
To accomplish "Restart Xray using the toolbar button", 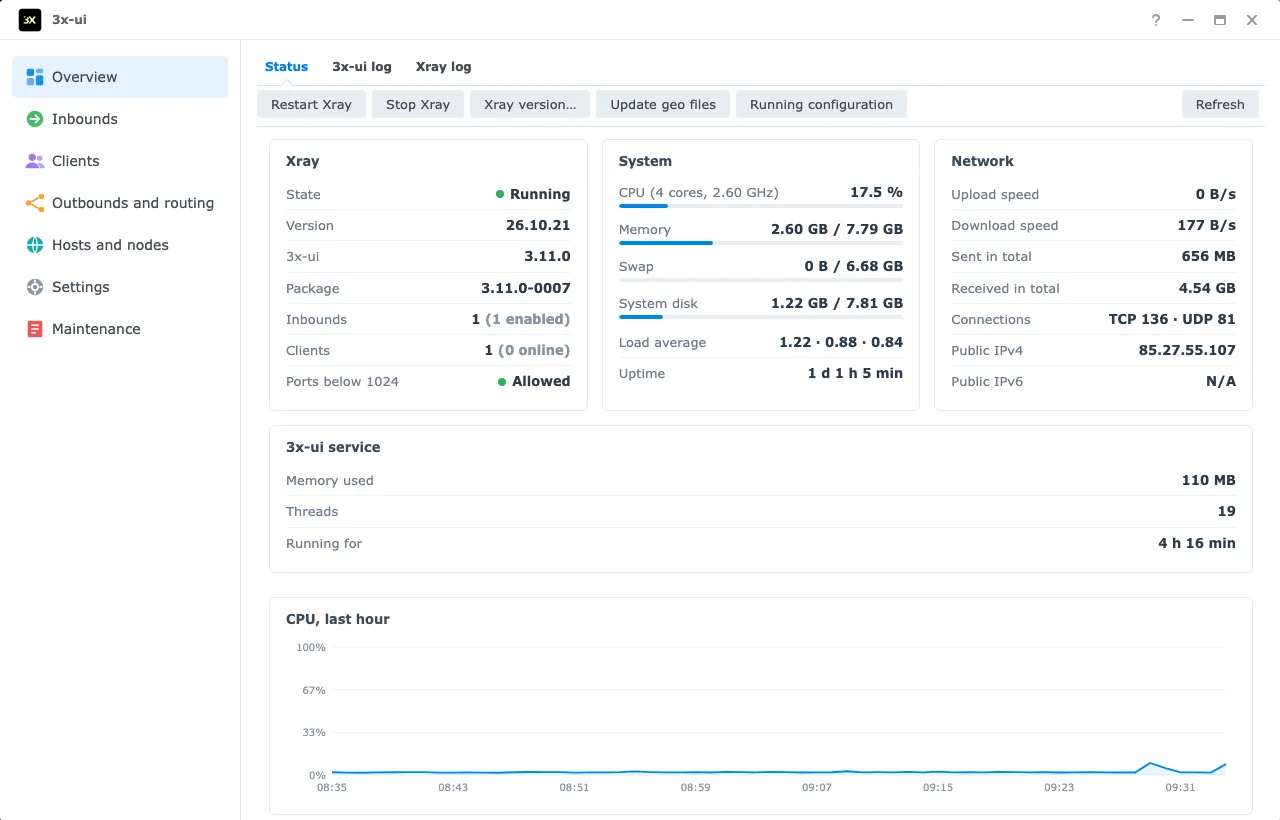I will pos(311,104).
